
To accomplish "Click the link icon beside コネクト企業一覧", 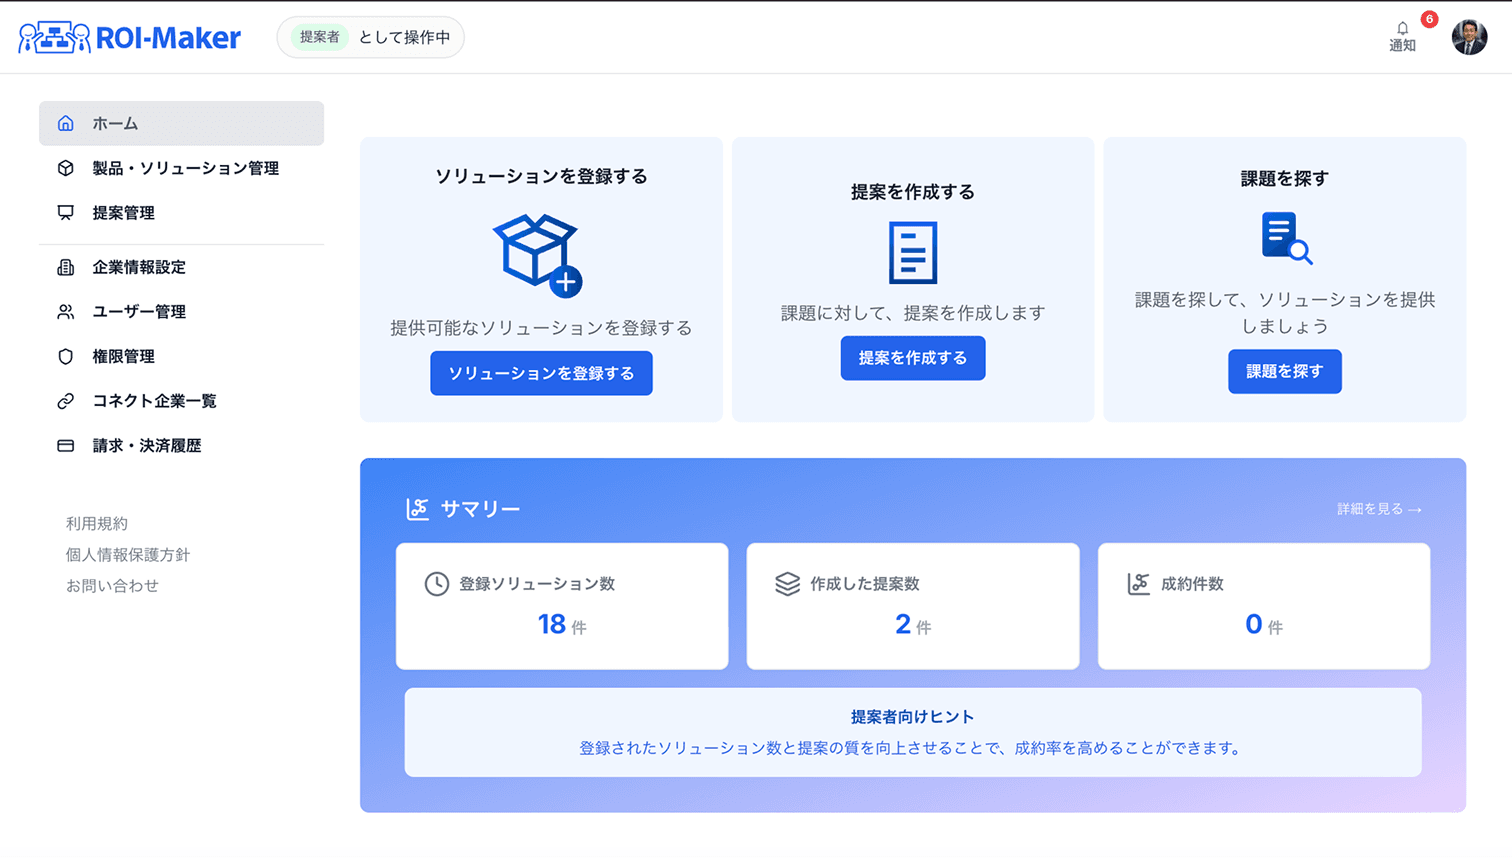I will pyautogui.click(x=63, y=400).
